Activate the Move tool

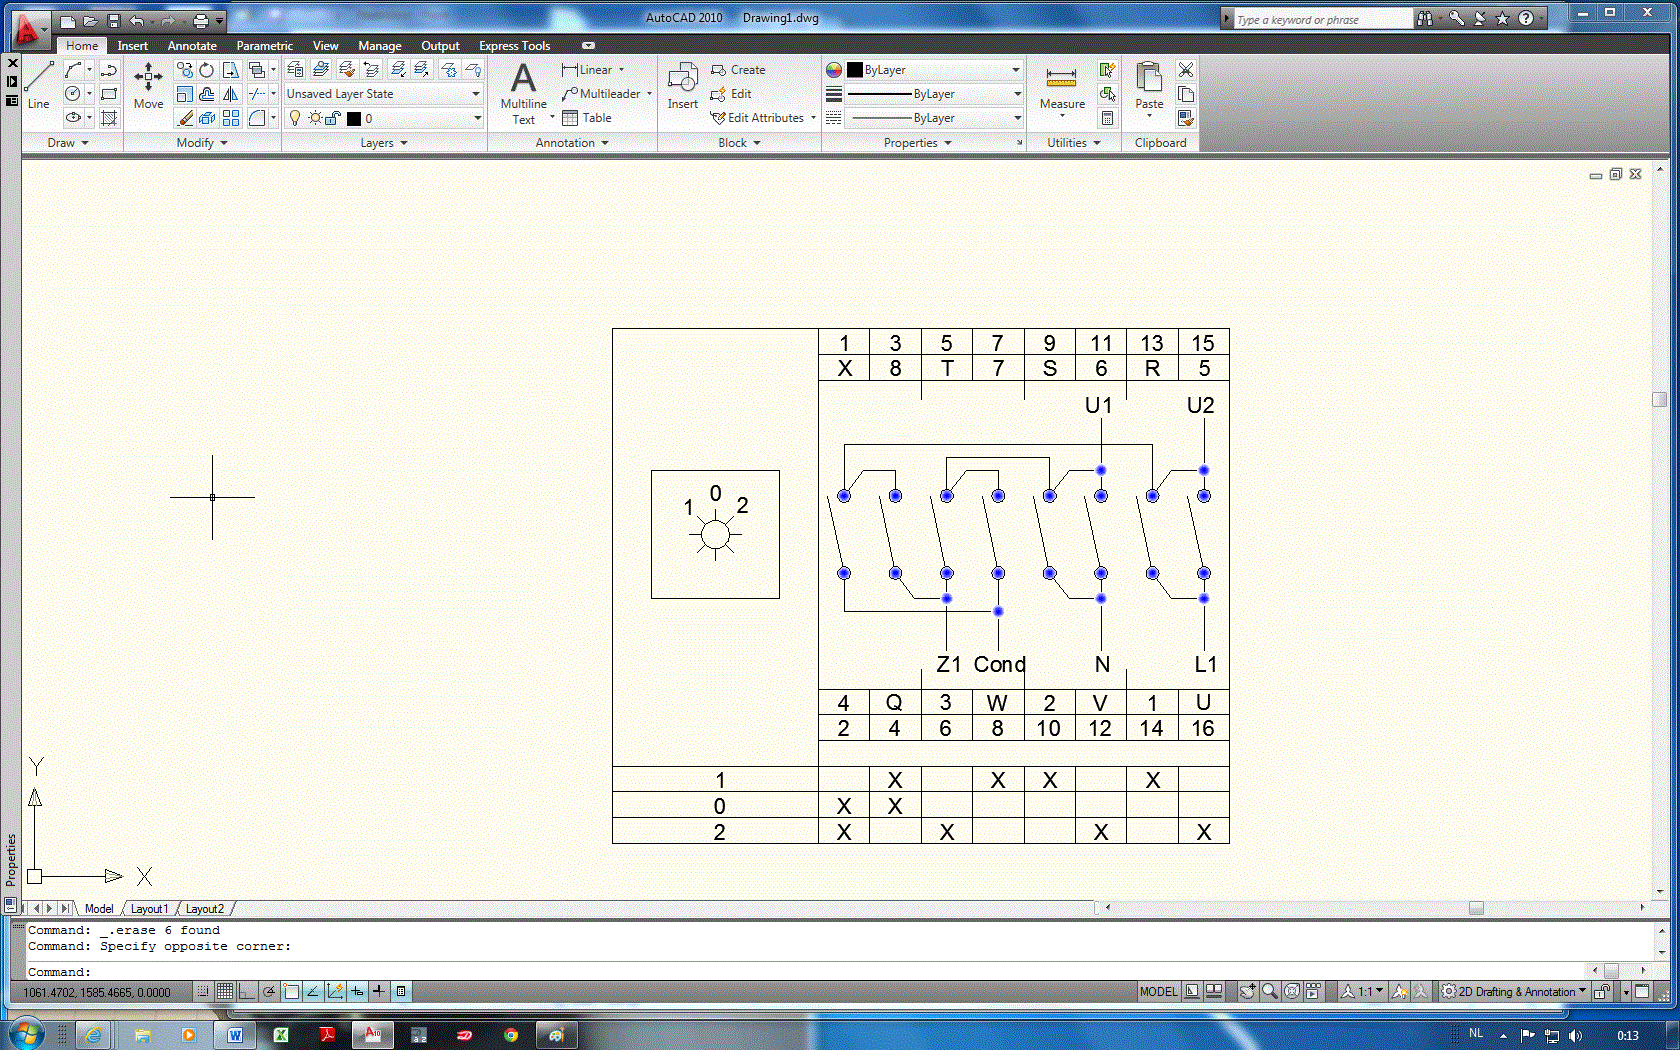tap(148, 84)
